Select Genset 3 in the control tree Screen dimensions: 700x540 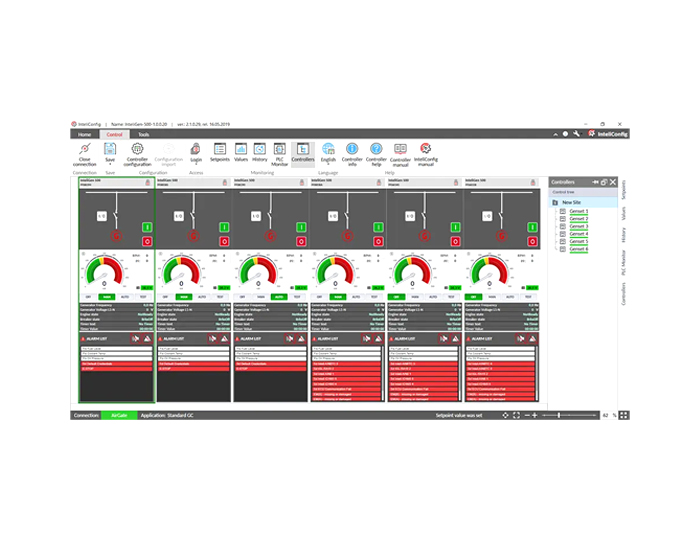(x=579, y=226)
